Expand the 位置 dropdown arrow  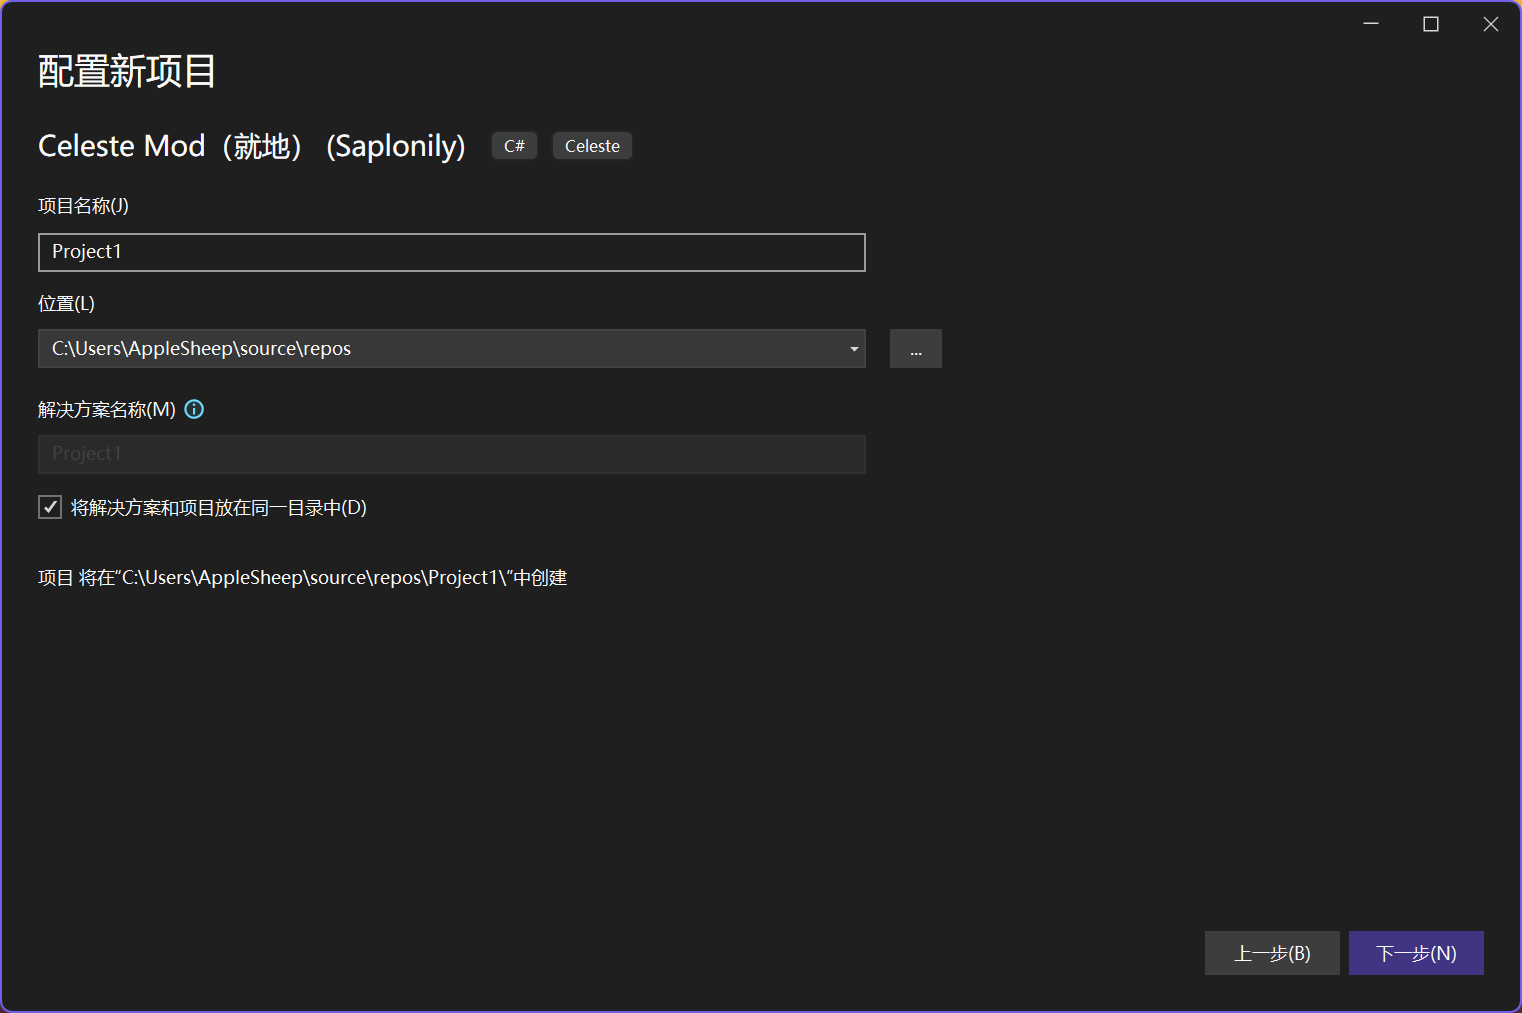pyautogui.click(x=854, y=349)
